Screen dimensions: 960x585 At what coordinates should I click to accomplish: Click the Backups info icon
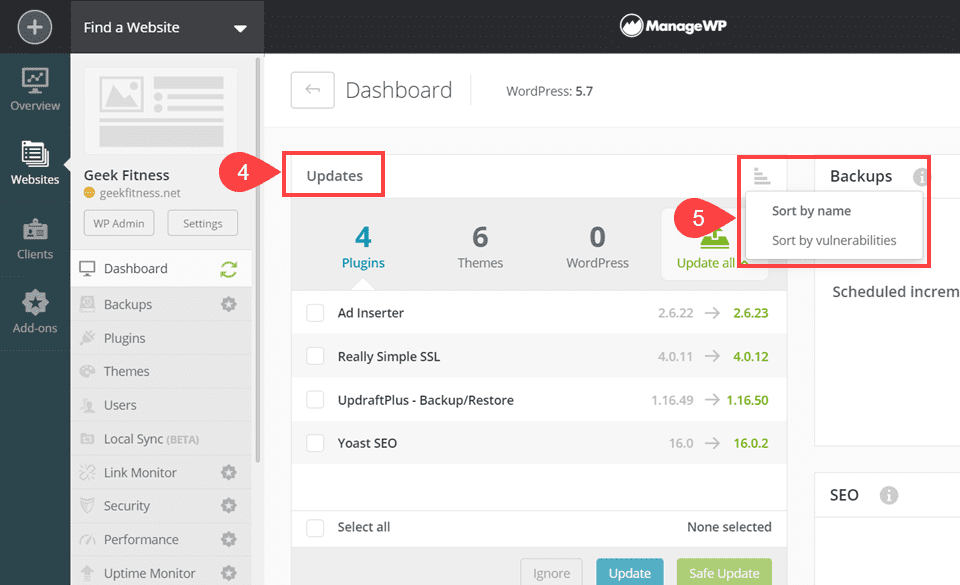click(920, 177)
